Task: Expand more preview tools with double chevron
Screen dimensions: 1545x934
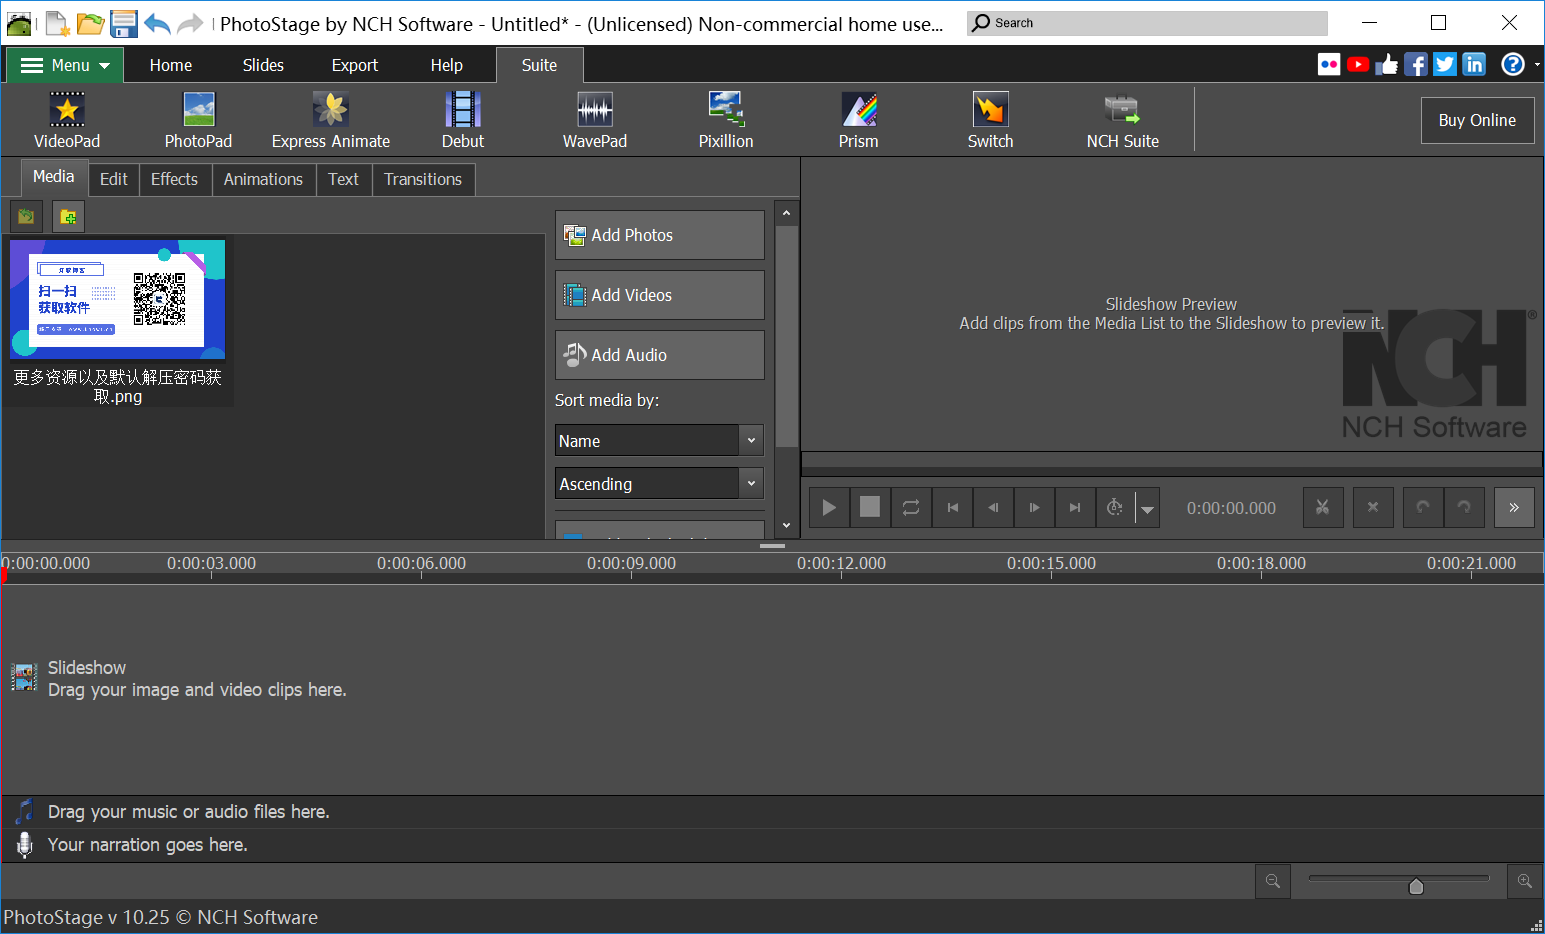Action: (x=1514, y=507)
